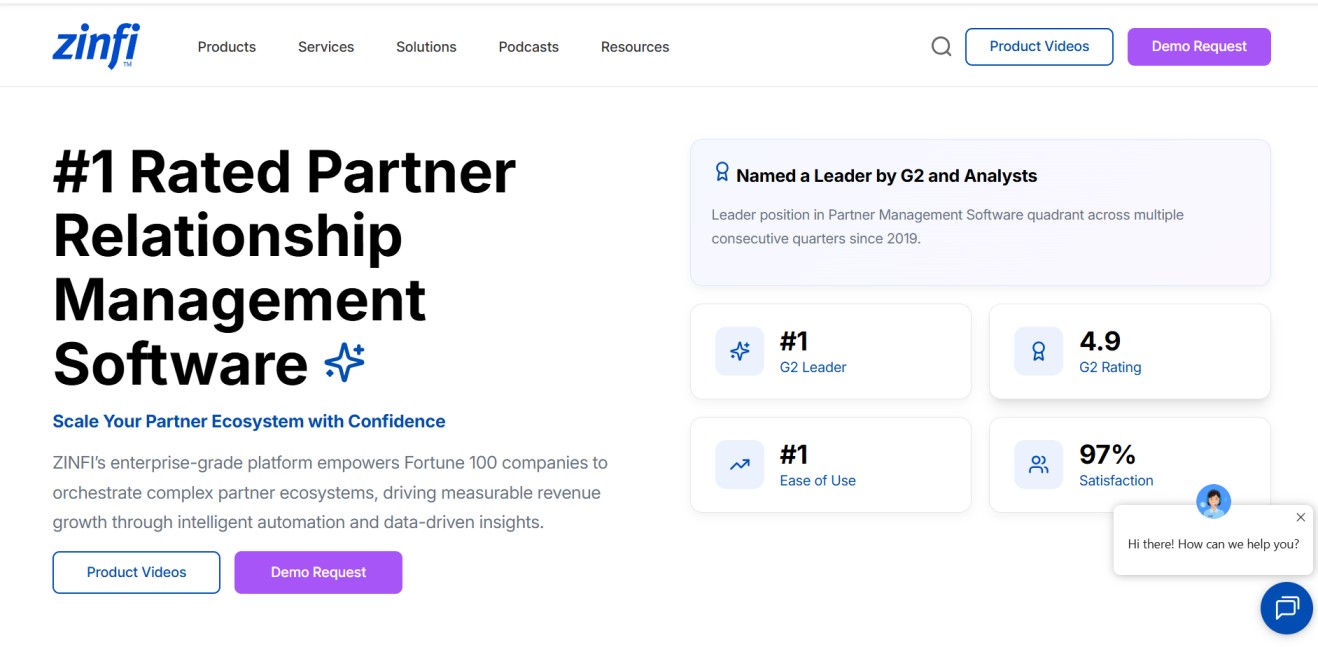
Task: Click the Satisfaction label
Action: [1116, 480]
